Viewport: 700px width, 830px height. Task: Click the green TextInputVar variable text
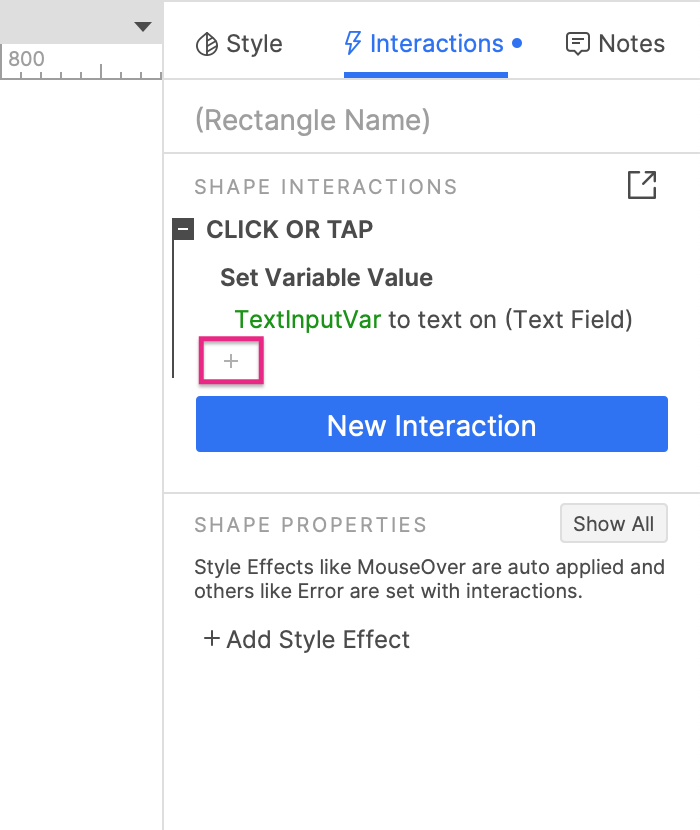click(x=307, y=319)
